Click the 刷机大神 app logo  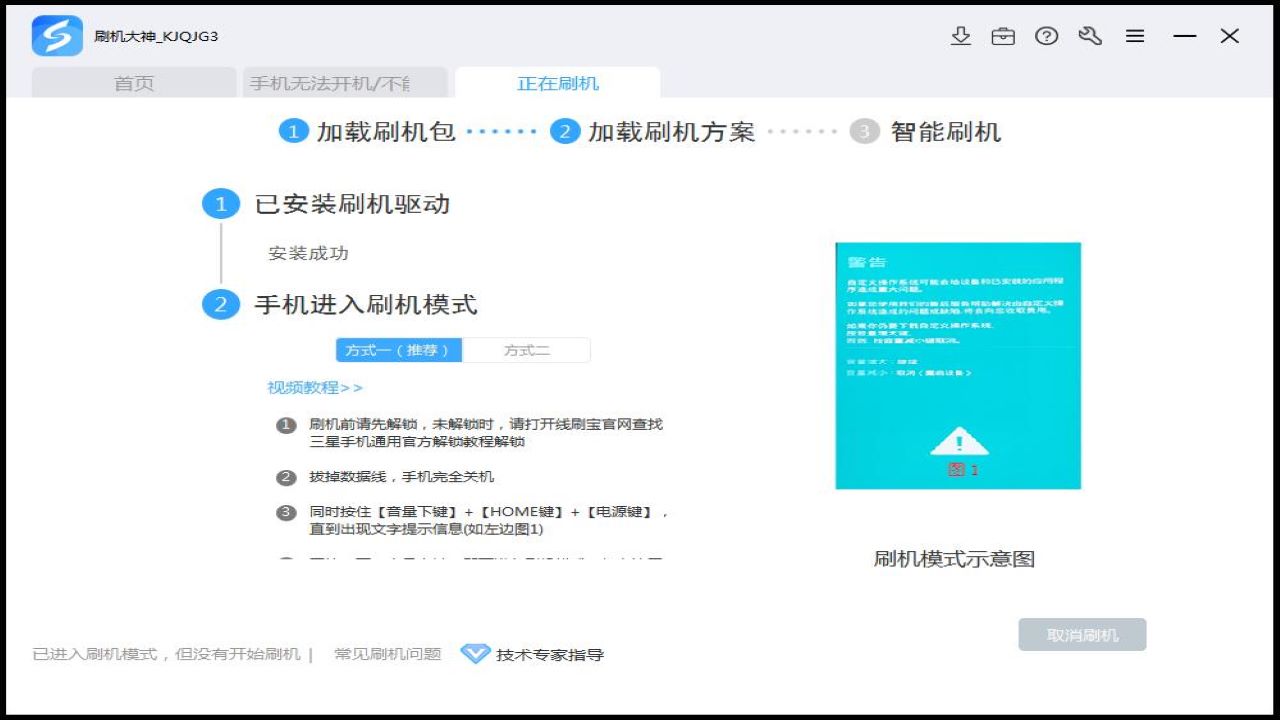(57, 36)
